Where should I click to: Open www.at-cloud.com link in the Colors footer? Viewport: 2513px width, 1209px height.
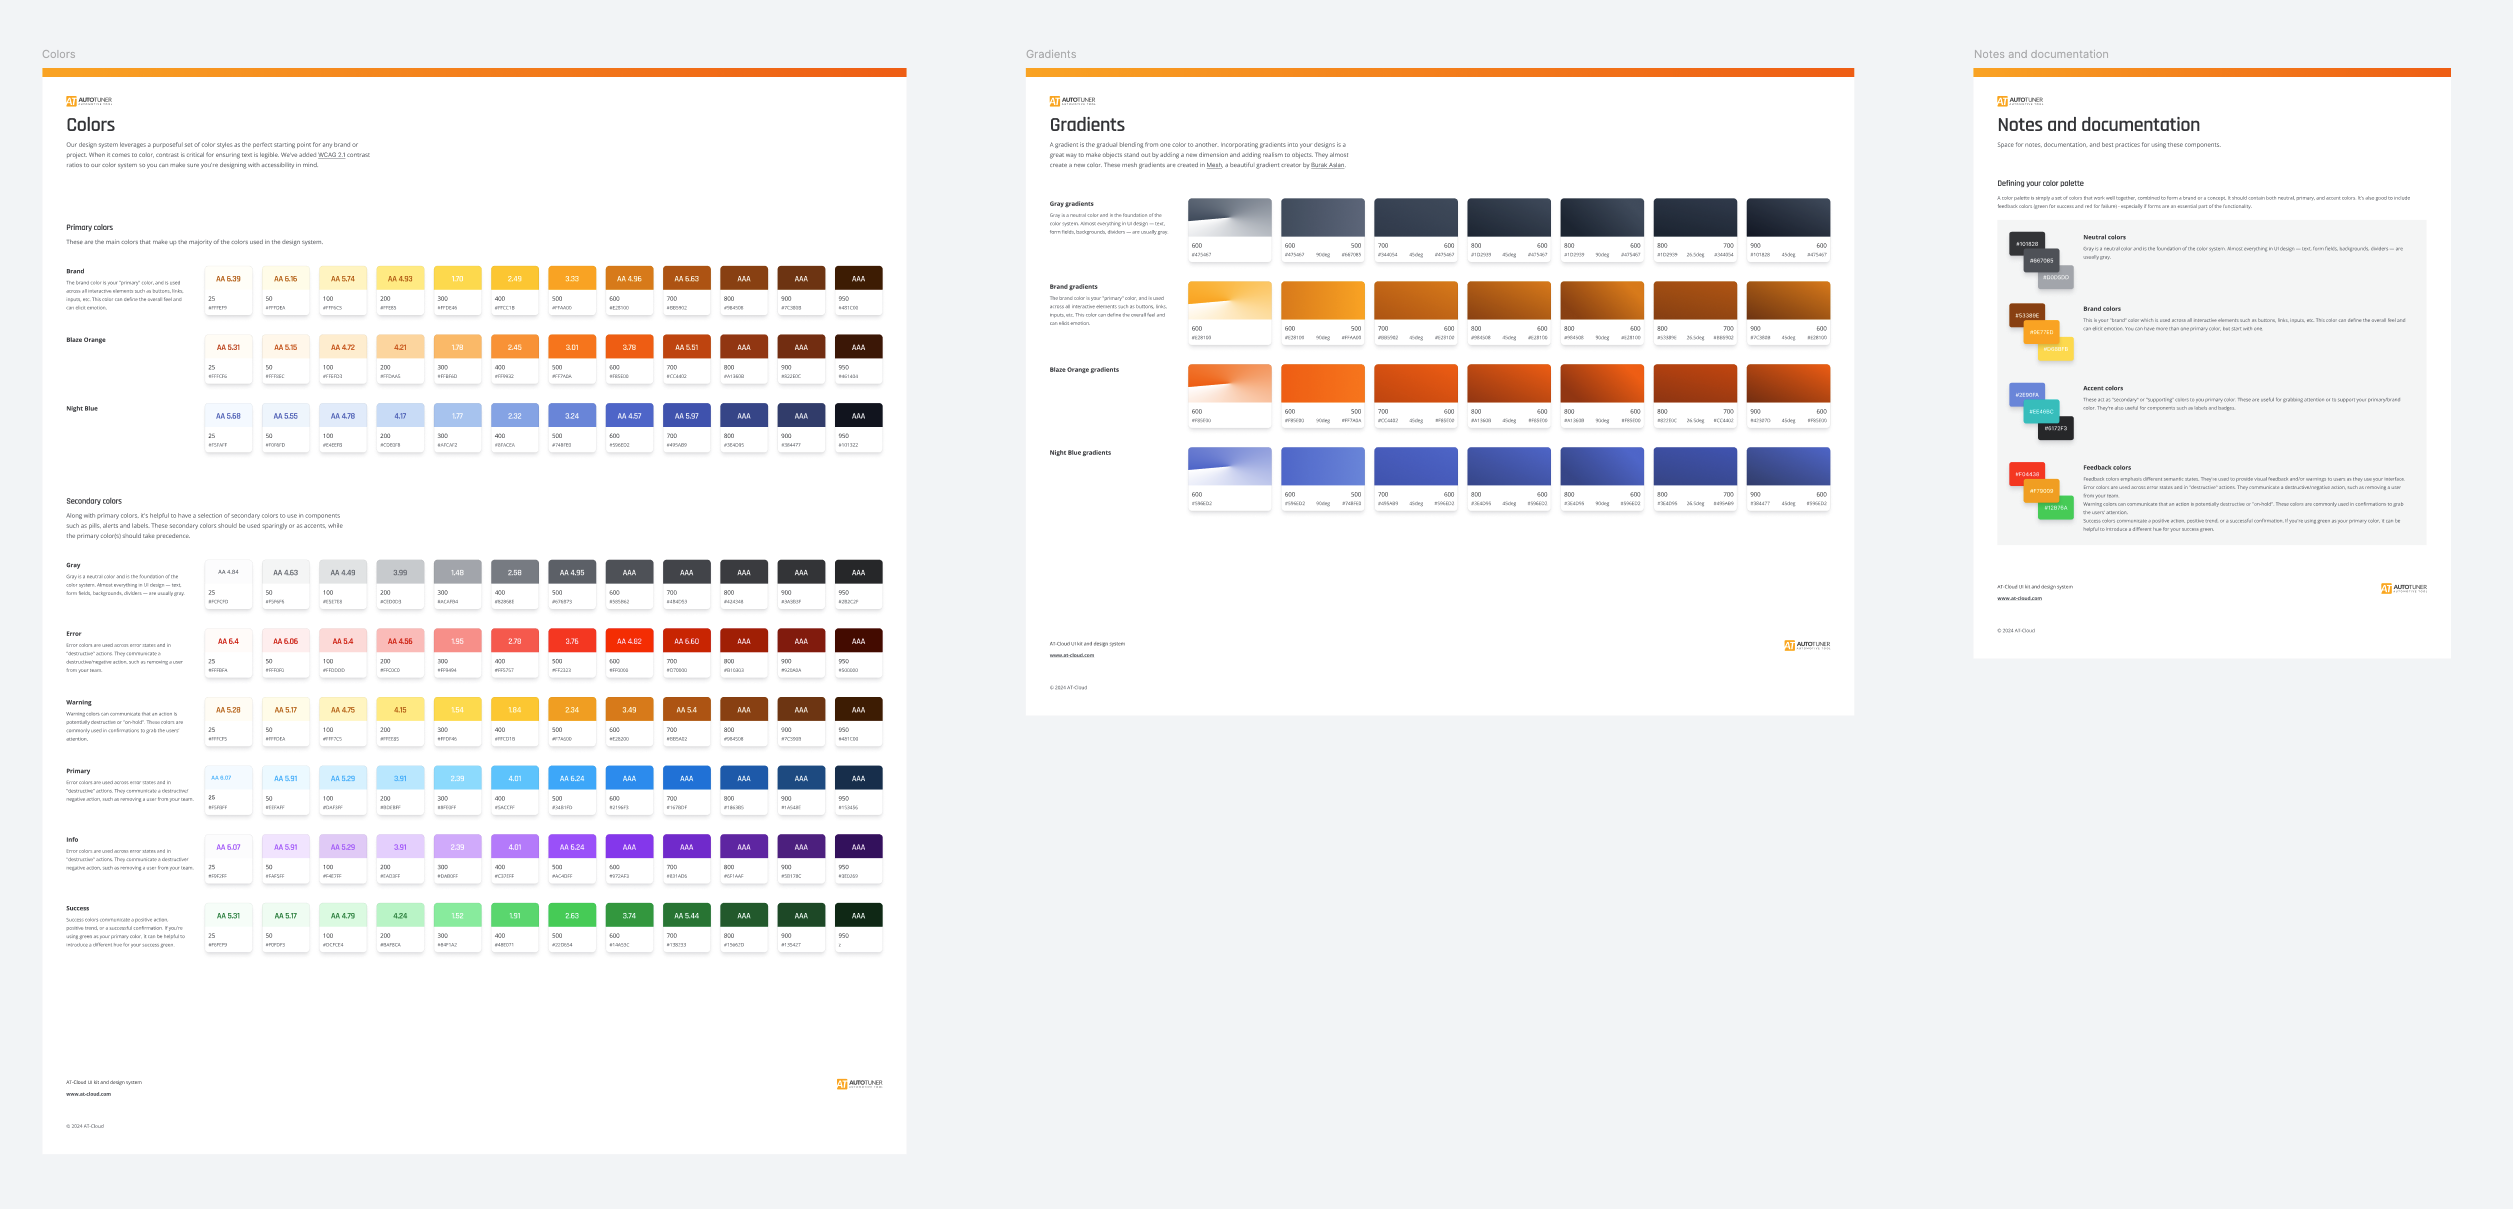(89, 1094)
